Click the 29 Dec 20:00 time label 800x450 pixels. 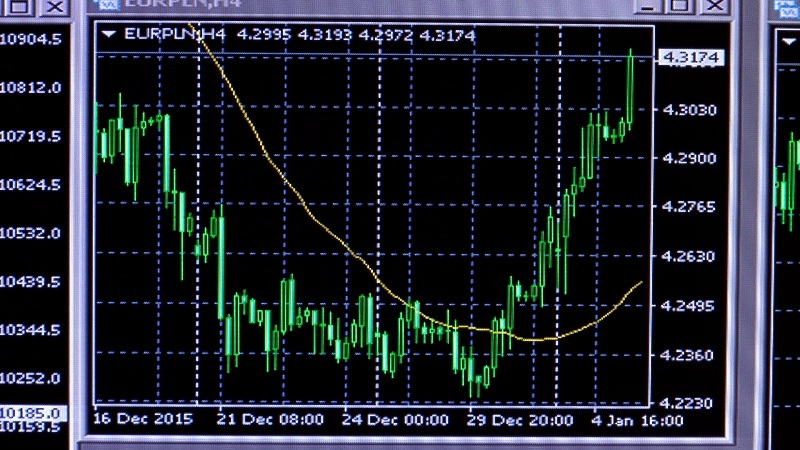(x=522, y=420)
